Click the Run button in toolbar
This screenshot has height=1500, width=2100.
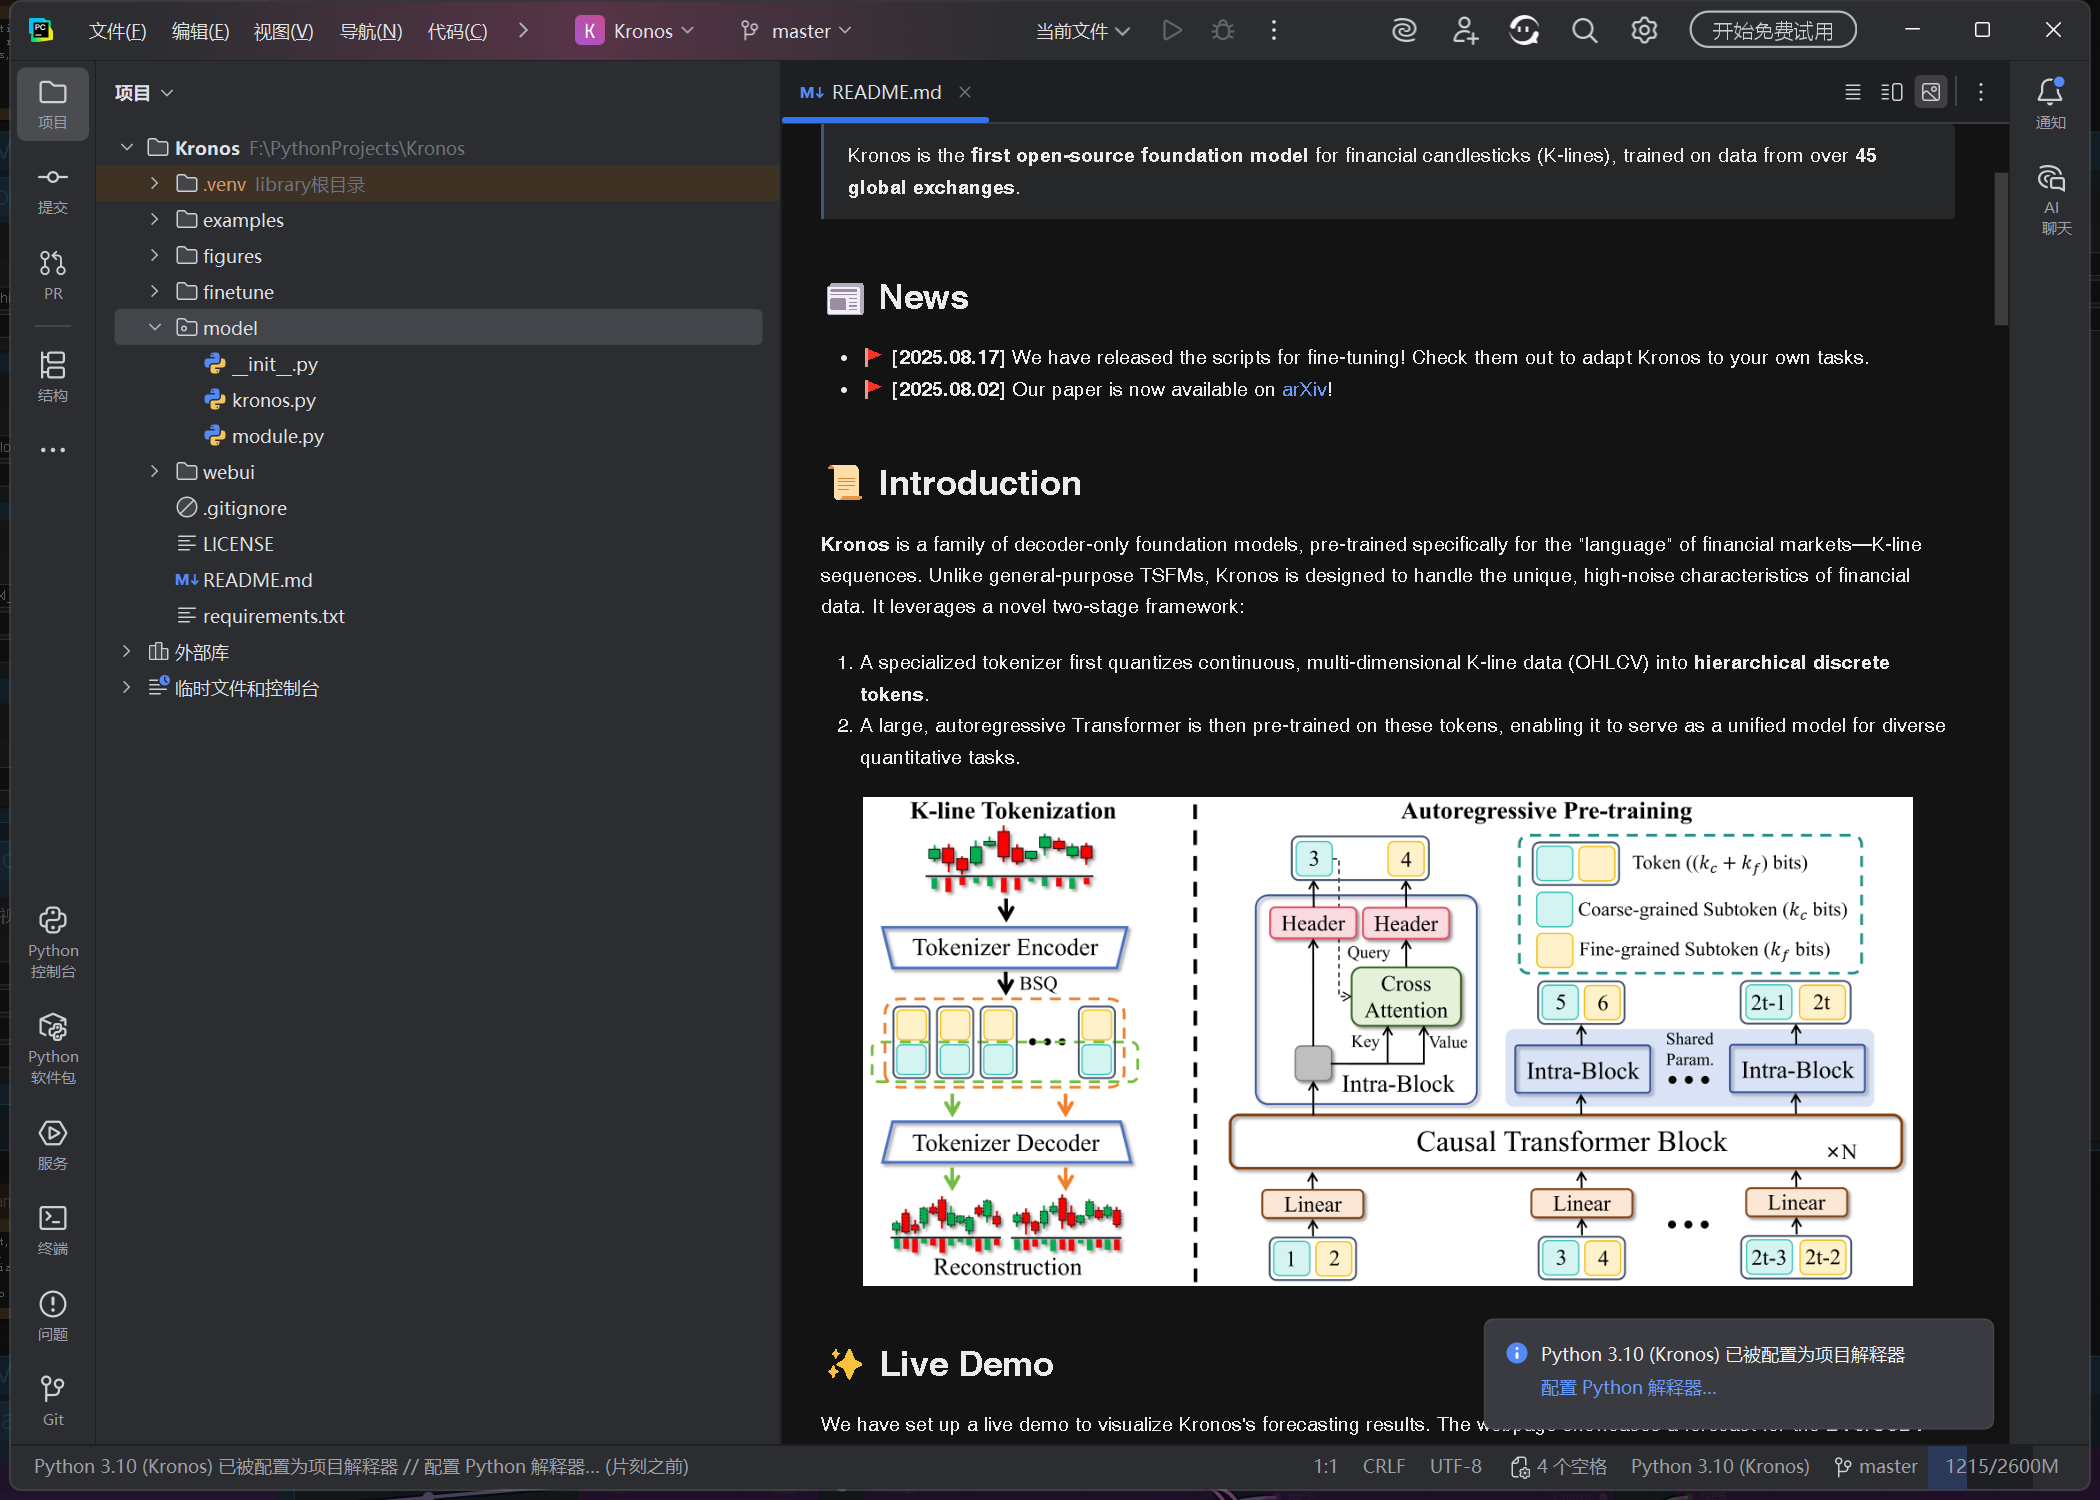tap(1172, 31)
